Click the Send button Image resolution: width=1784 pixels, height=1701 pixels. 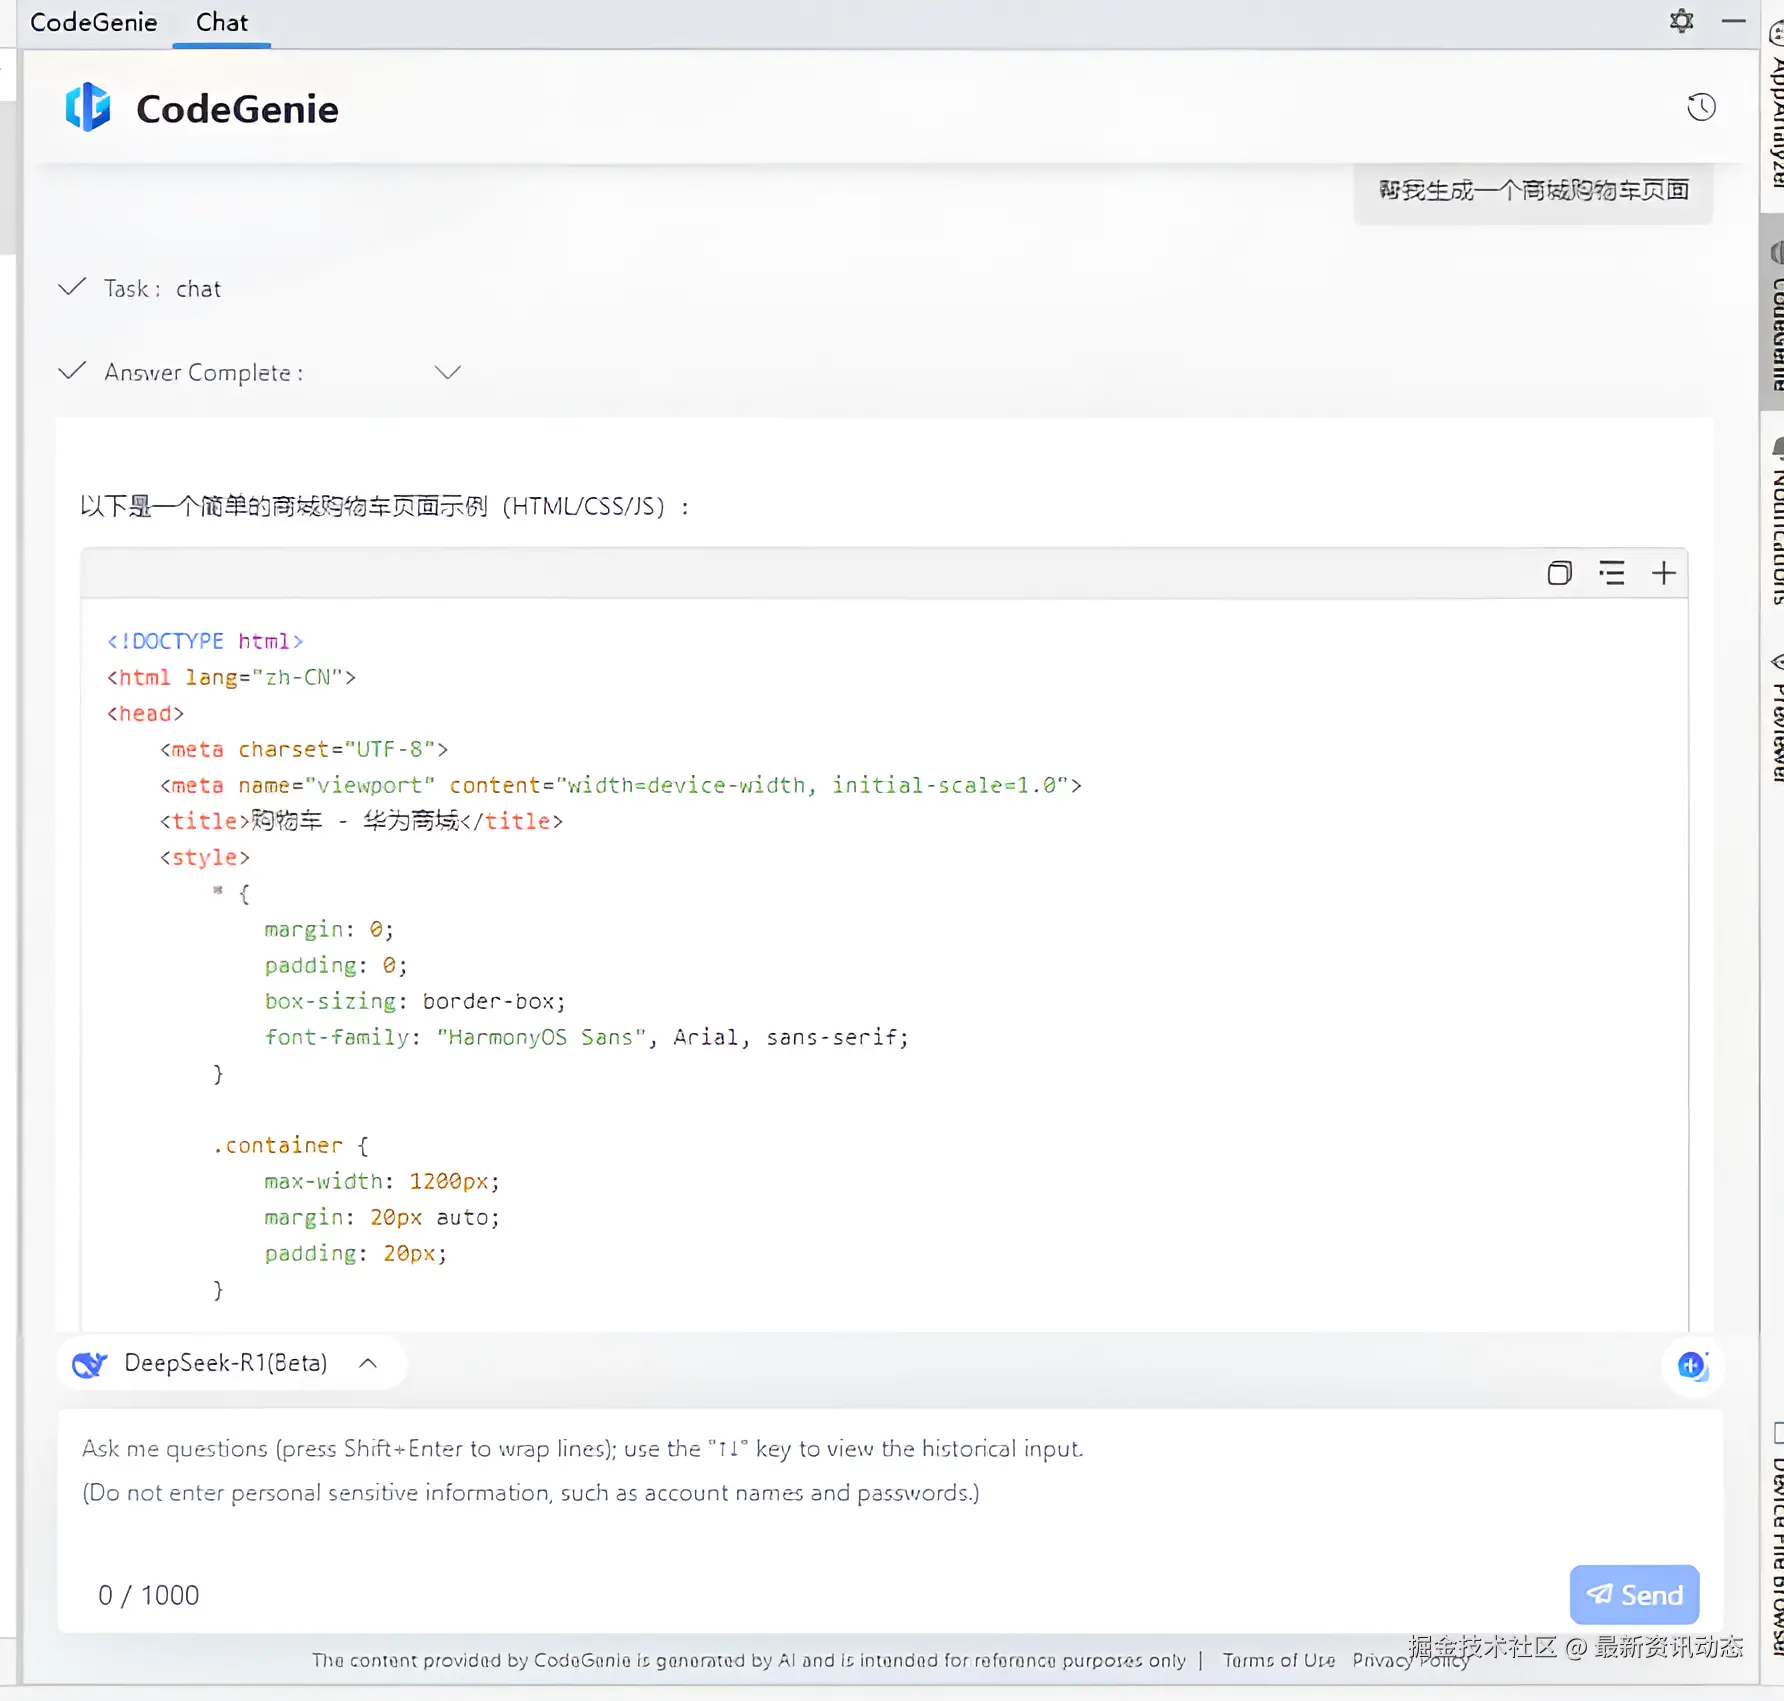(x=1634, y=1595)
